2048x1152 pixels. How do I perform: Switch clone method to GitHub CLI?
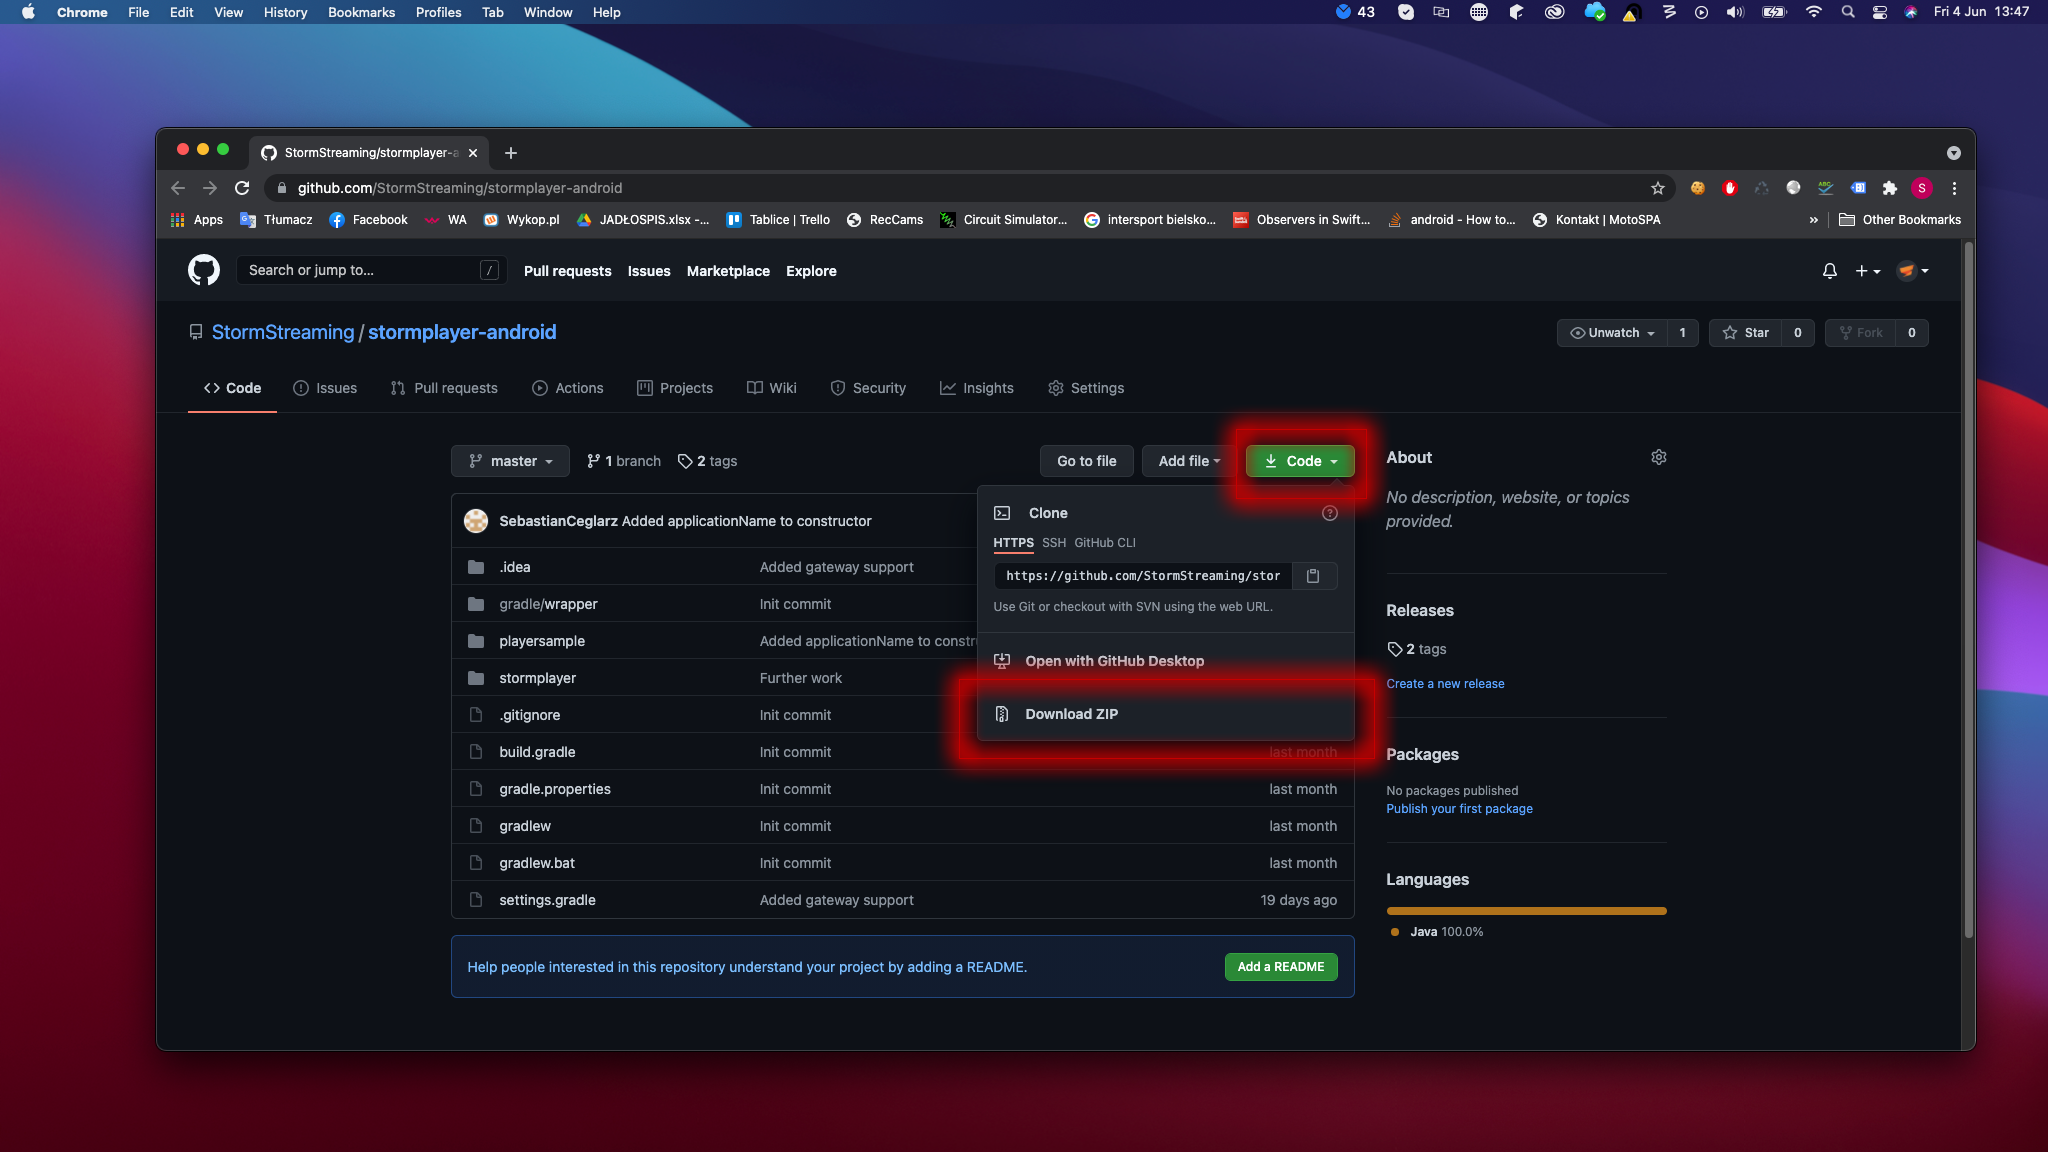point(1105,543)
